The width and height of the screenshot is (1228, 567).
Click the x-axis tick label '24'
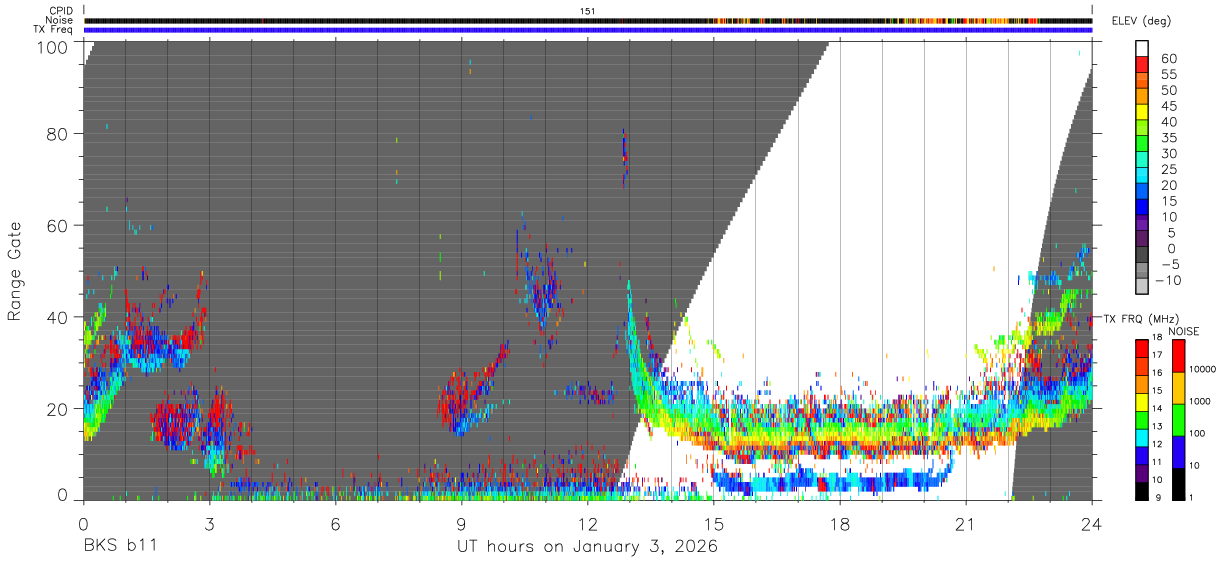(x=1092, y=523)
